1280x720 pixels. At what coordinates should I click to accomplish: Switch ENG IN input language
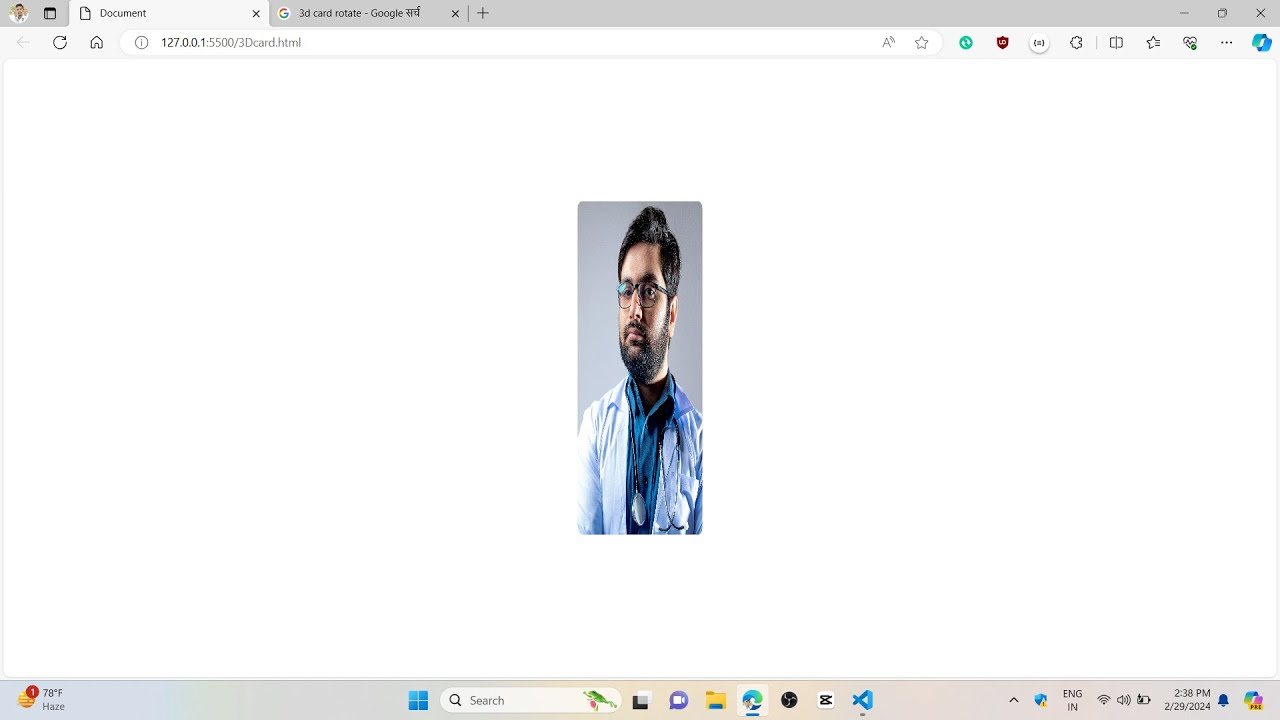[1072, 700]
